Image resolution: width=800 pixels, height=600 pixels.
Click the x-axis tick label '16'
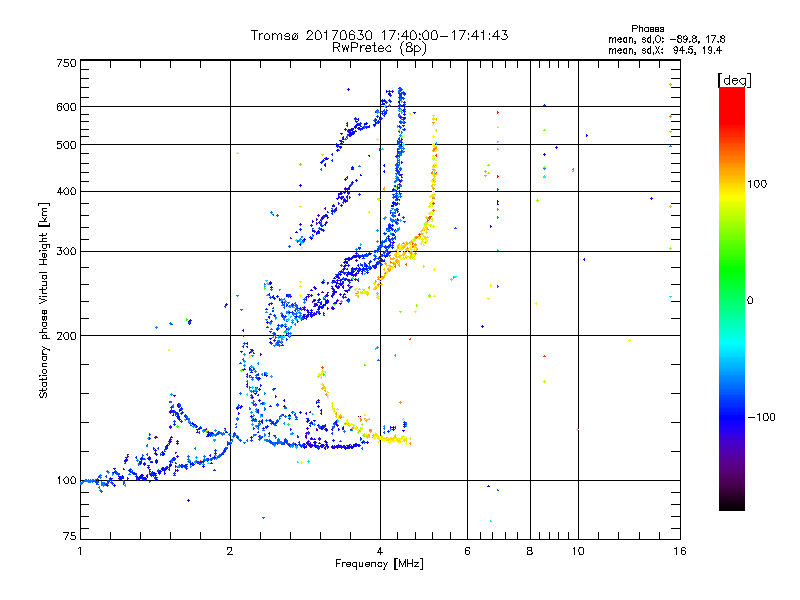point(680,551)
